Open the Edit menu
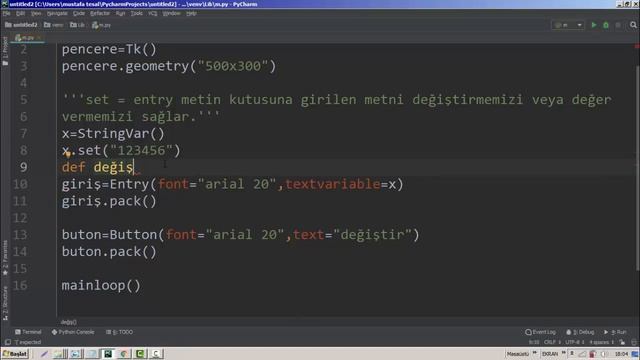Screen dimensions: 640x360 pyautogui.click(x=20, y=13)
